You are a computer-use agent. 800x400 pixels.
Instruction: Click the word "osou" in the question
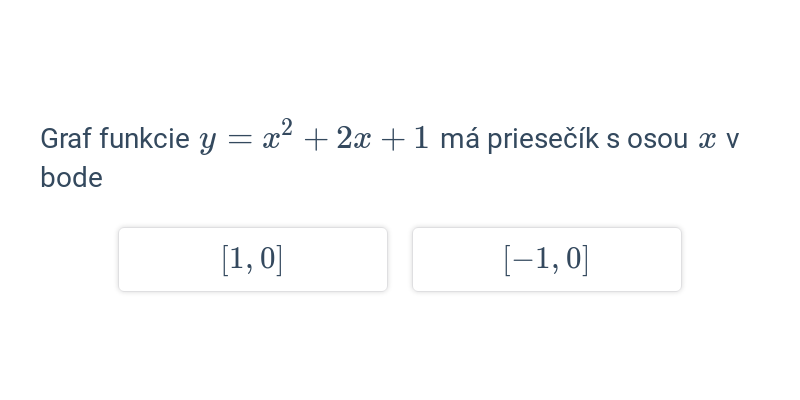[657, 140]
